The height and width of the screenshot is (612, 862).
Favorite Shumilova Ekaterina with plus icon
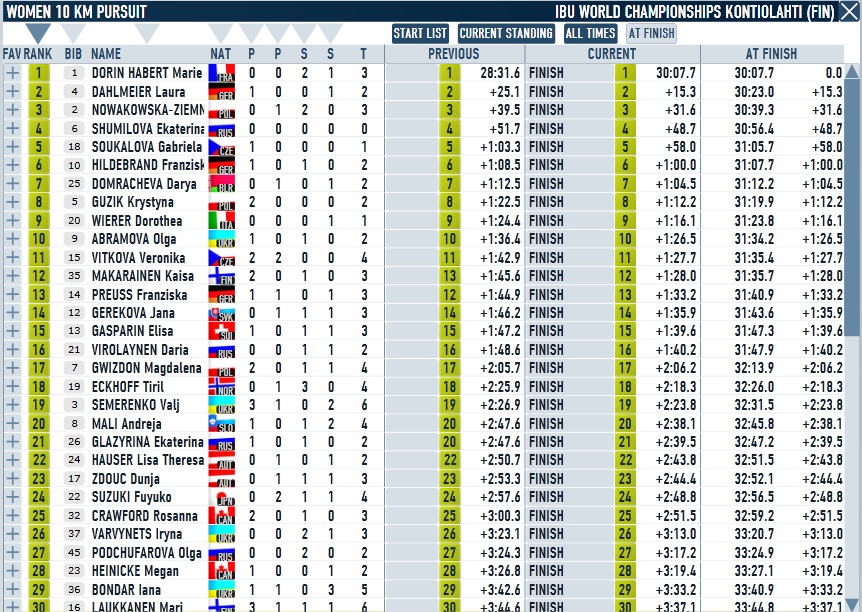(13, 128)
